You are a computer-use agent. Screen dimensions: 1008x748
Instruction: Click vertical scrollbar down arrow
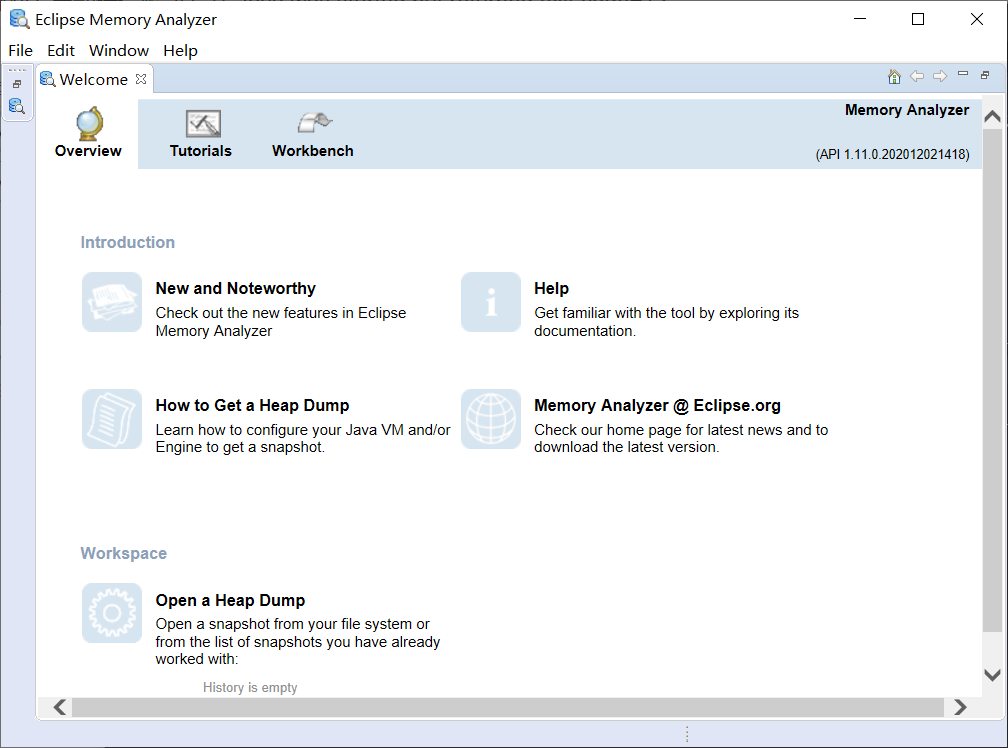(x=993, y=675)
